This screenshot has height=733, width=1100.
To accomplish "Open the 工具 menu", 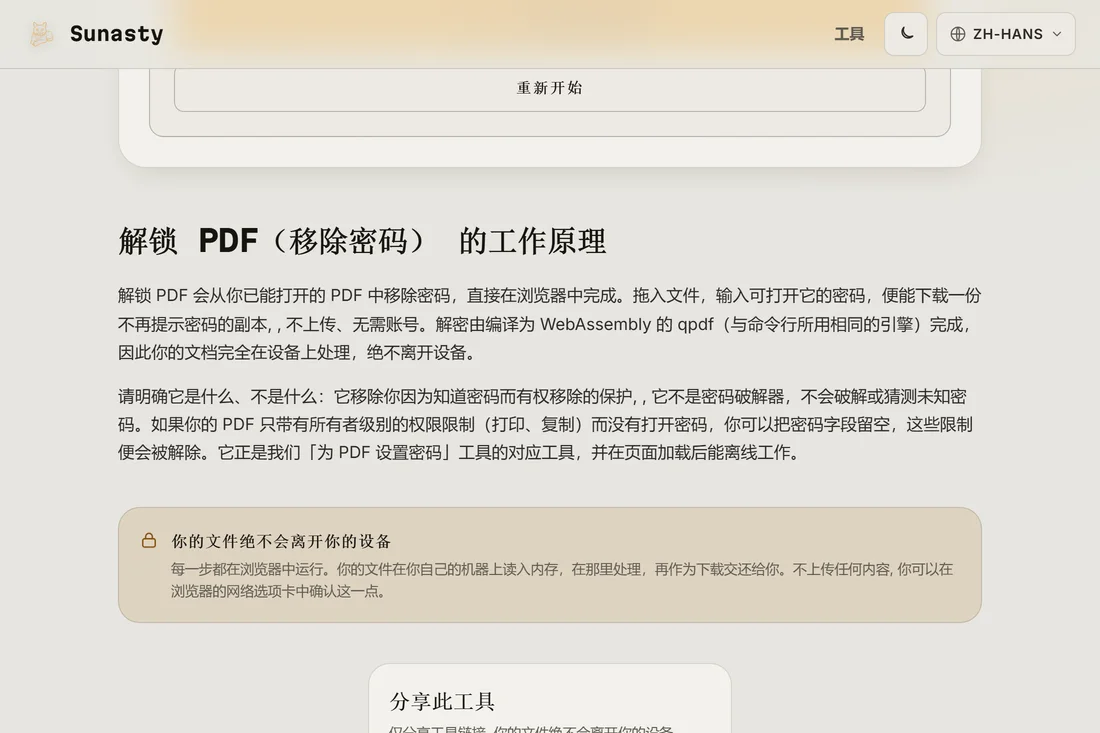I will coord(849,34).
